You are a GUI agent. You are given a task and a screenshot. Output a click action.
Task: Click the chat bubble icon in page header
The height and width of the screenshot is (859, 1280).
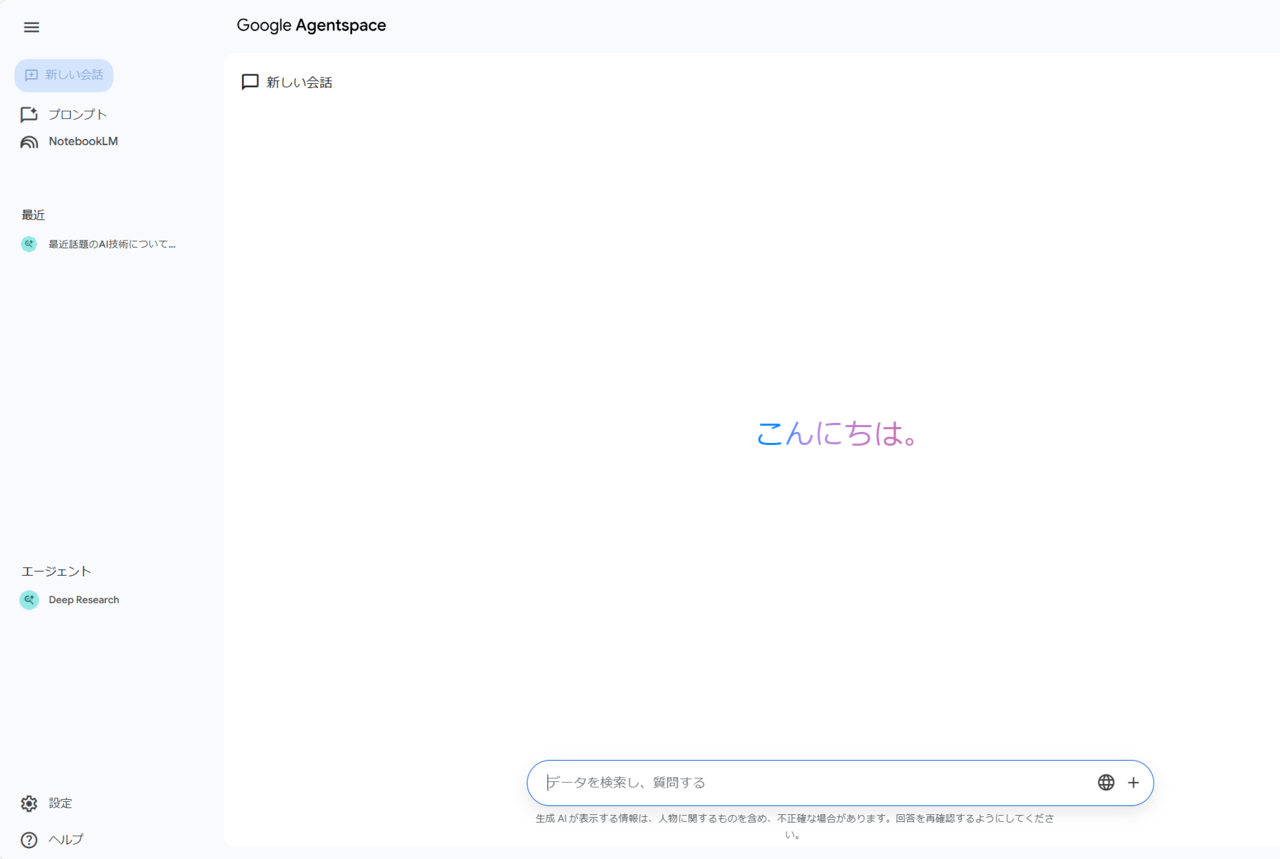point(250,82)
